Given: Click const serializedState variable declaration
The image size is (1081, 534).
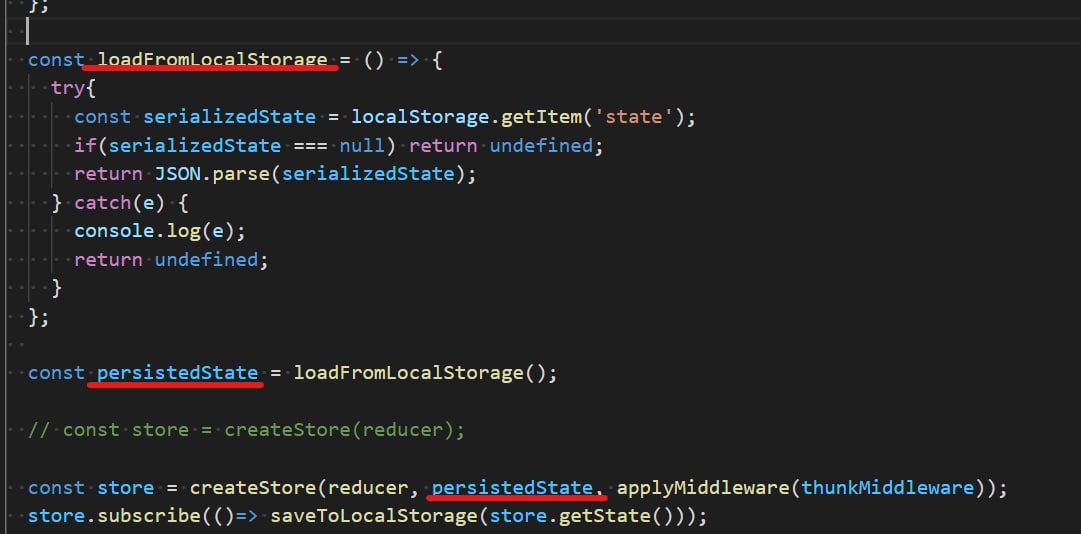Looking at the screenshot, I should [195, 117].
